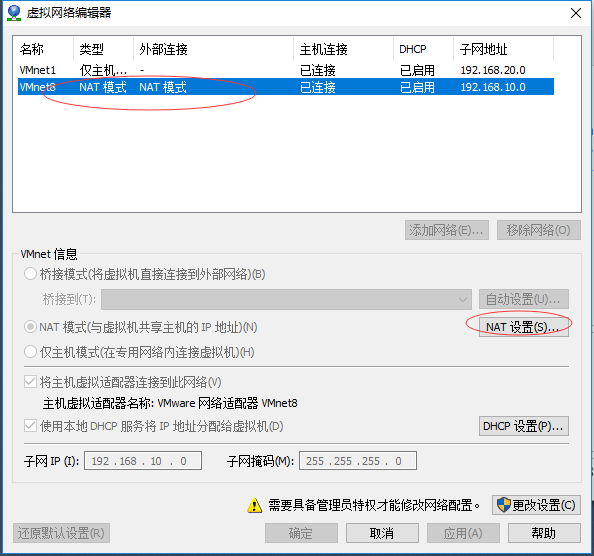Choose the 仅主机模式 radio button
This screenshot has height=556, width=594.
[30, 352]
